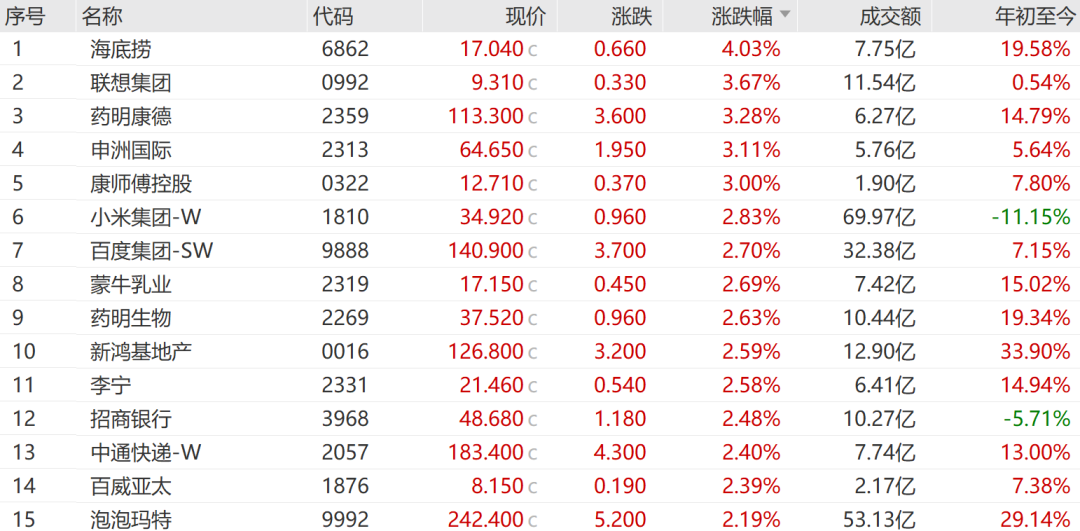The height and width of the screenshot is (531, 1080).
Task: Click the c marker beside price 126.800
Action: point(533,353)
